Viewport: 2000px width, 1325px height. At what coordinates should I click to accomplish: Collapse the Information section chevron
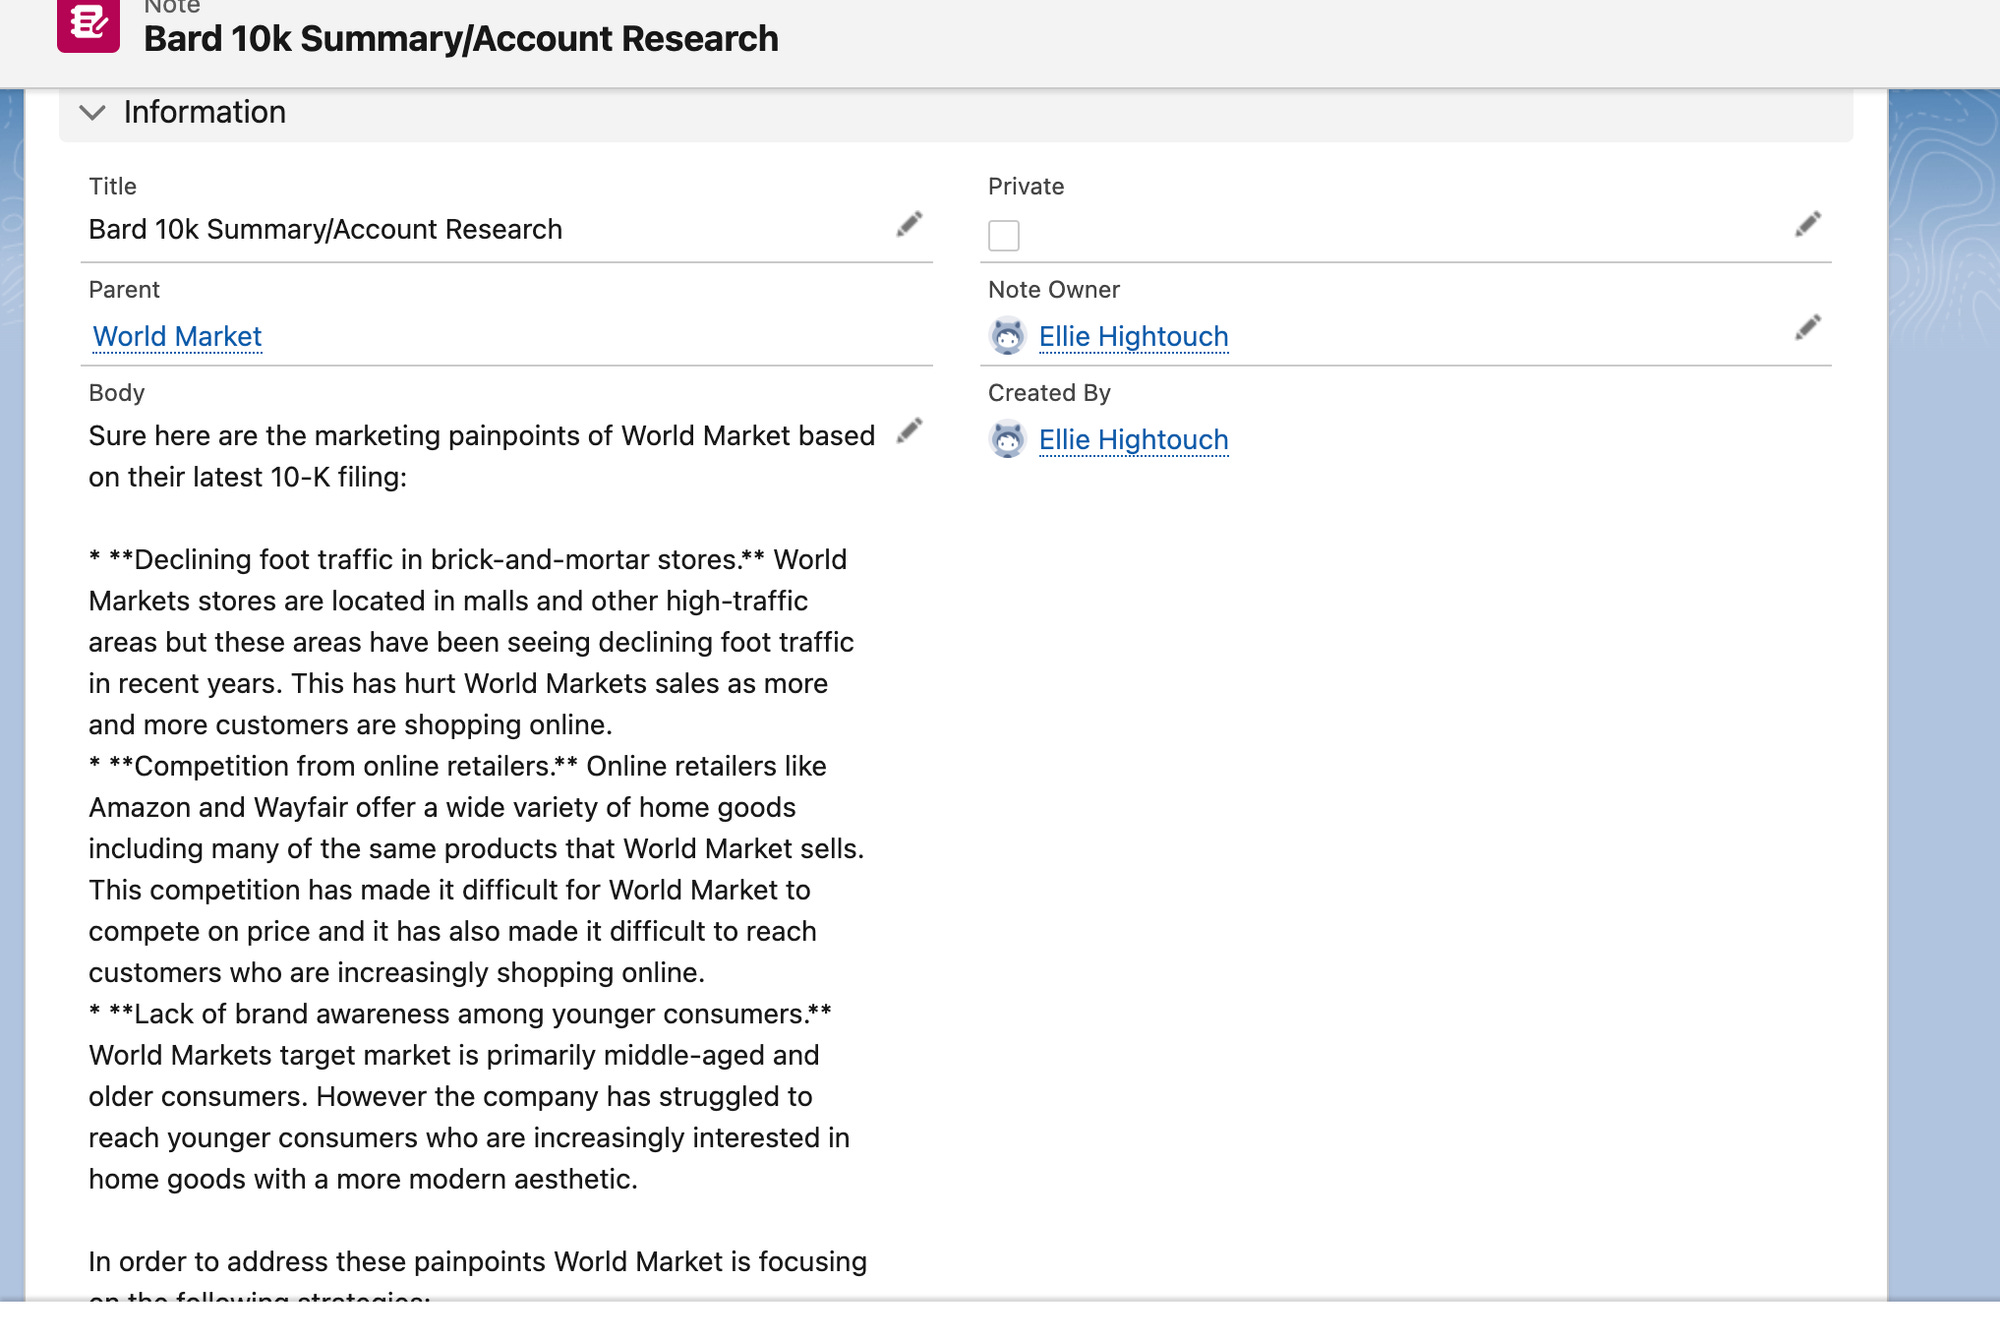(x=92, y=112)
